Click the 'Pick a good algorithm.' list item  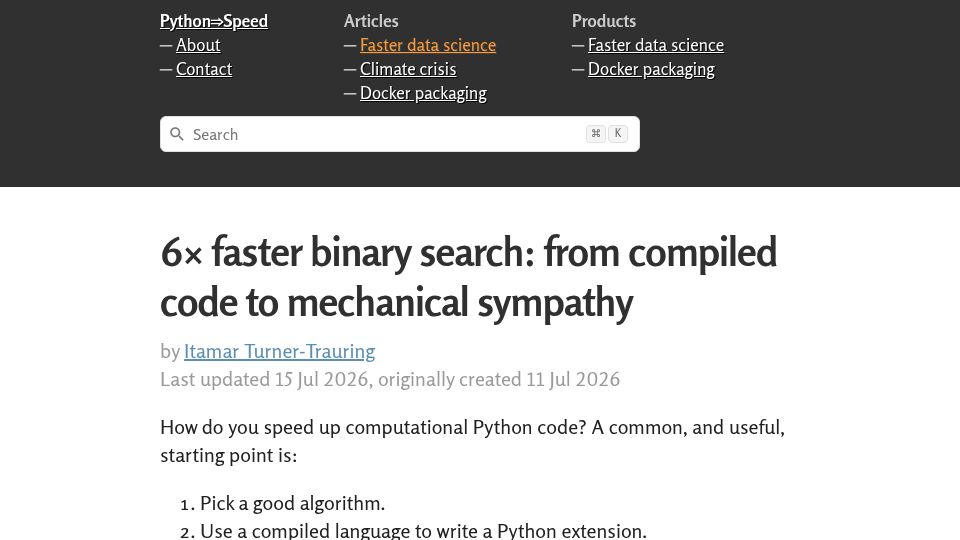292,503
